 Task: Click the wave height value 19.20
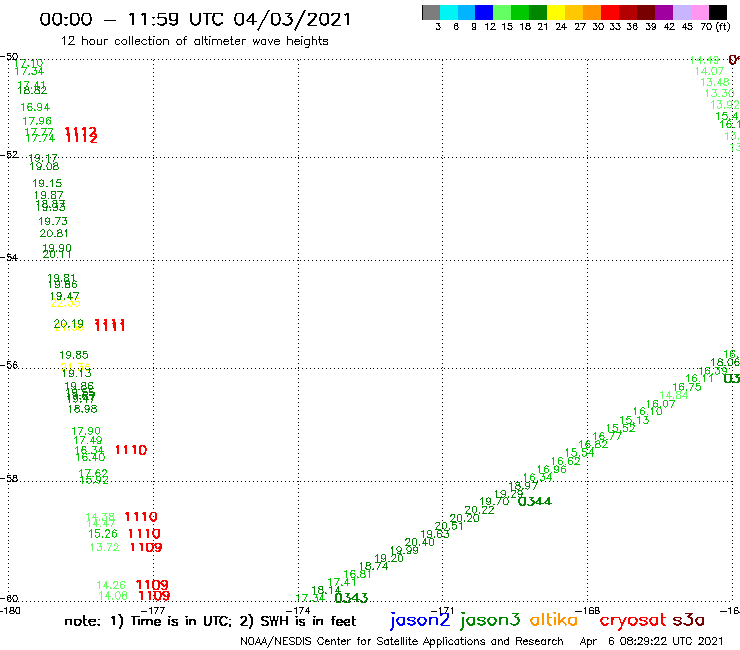[389, 558]
